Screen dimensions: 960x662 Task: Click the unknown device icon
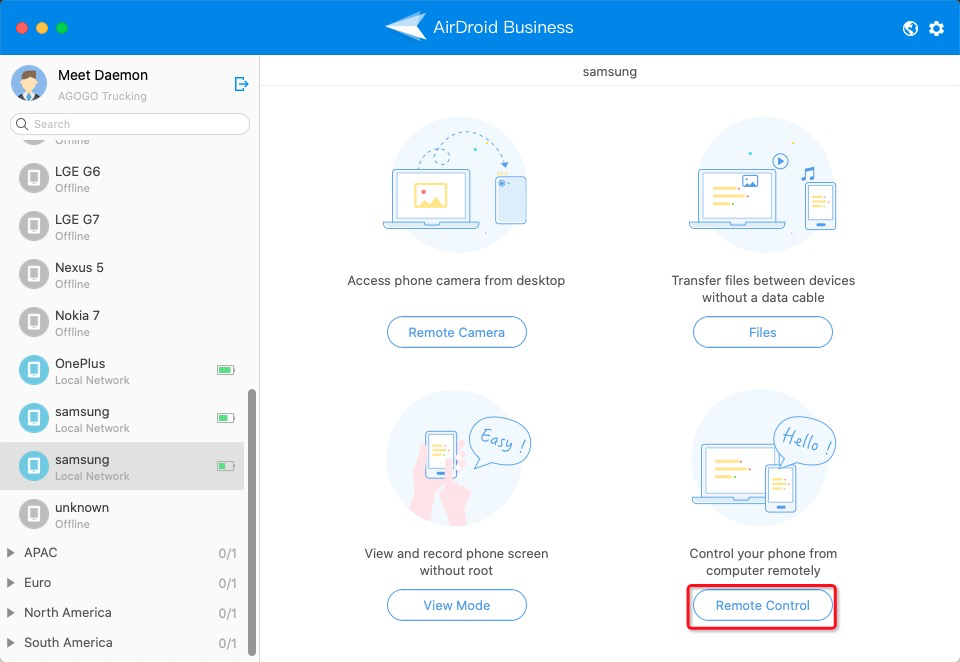[34, 514]
